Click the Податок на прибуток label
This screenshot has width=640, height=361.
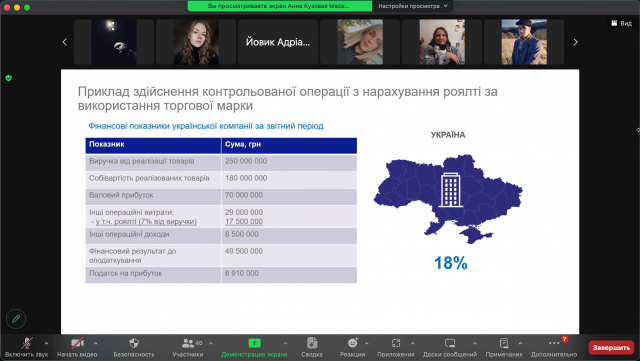coord(125,273)
